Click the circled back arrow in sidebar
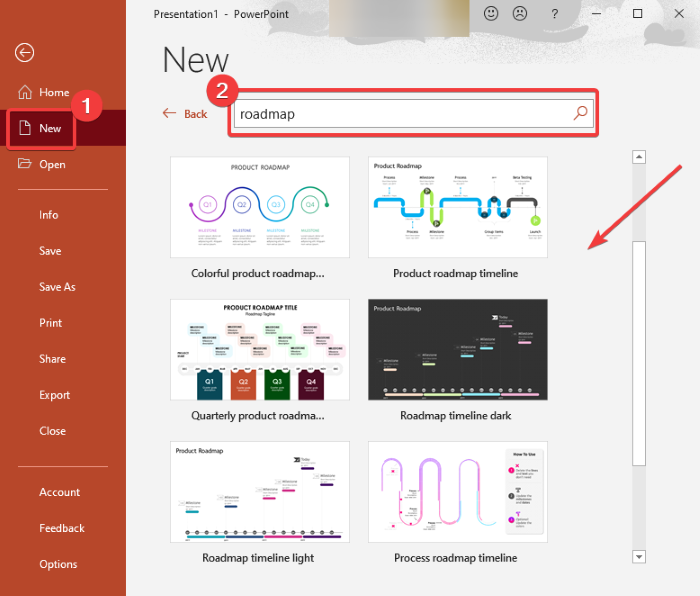 pyautogui.click(x=24, y=53)
